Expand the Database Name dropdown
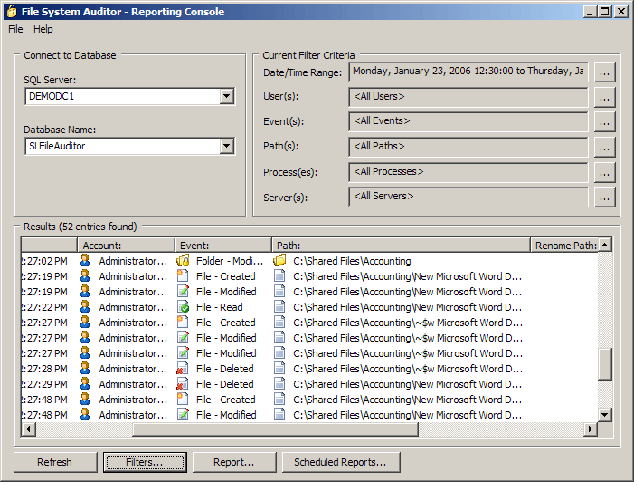Screen dimensions: 637x485 click(x=227, y=146)
